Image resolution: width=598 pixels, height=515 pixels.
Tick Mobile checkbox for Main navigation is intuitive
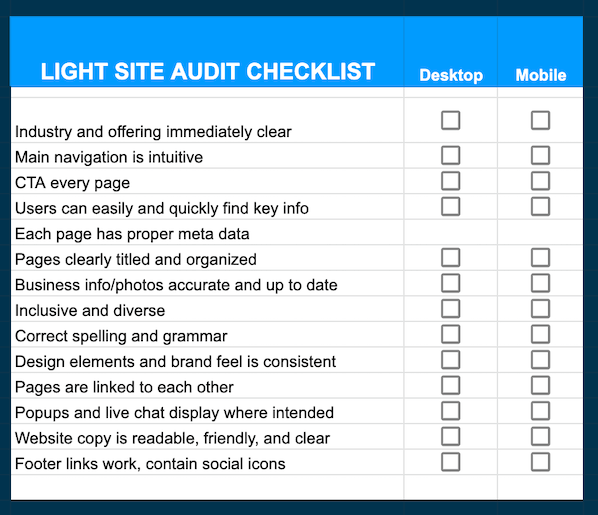pyautogui.click(x=540, y=155)
